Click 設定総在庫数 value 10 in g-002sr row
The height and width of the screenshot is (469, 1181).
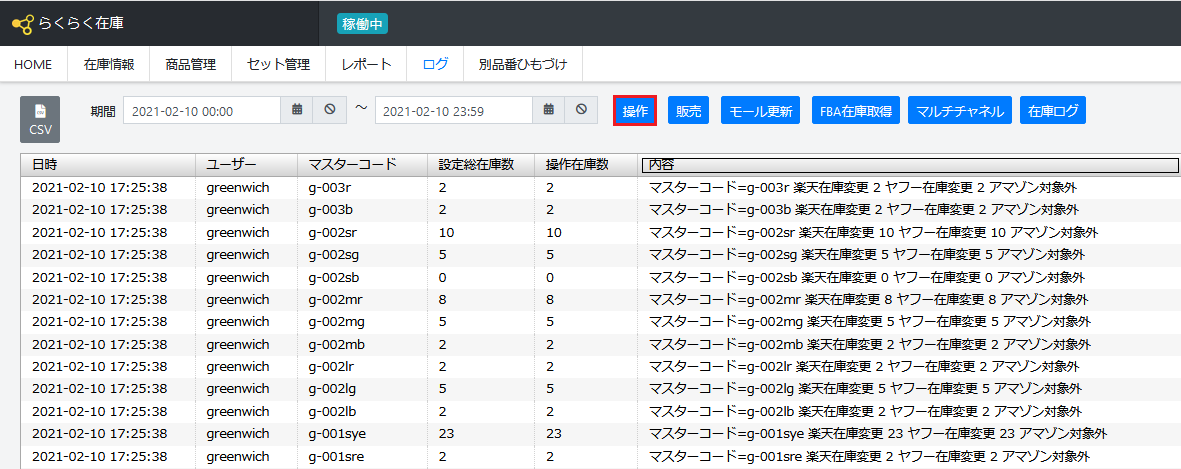pyautogui.click(x=446, y=232)
